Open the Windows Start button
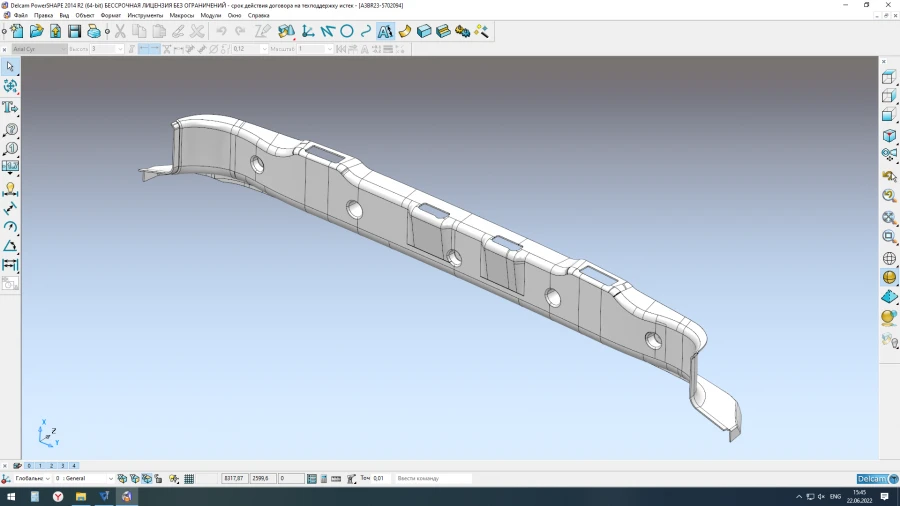The width and height of the screenshot is (900, 506). 12,496
